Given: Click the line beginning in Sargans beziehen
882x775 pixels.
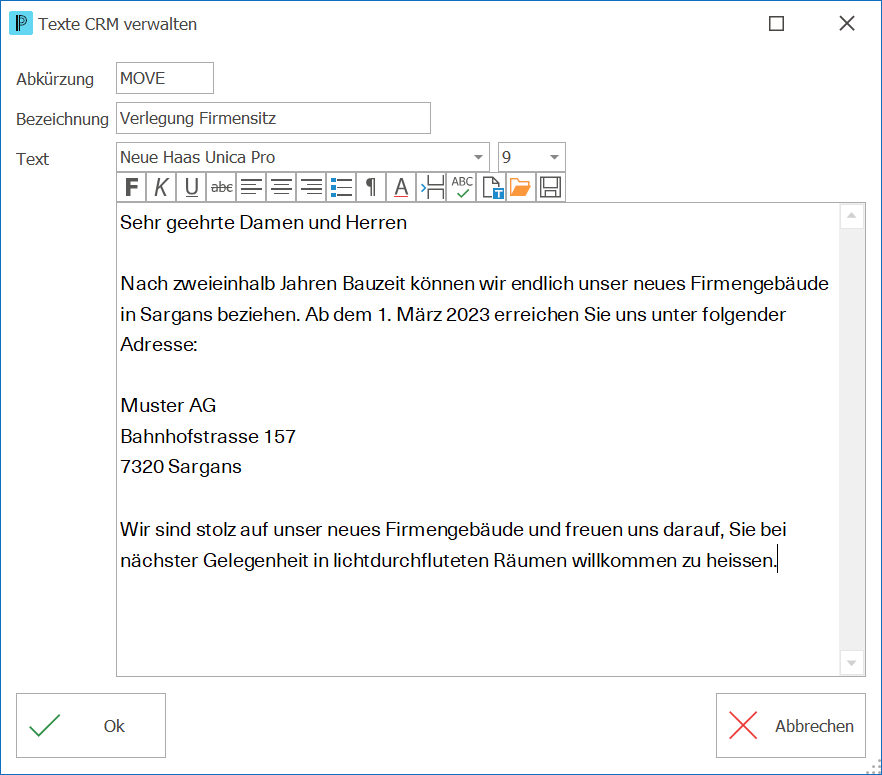Looking at the screenshot, I should coord(453,314).
